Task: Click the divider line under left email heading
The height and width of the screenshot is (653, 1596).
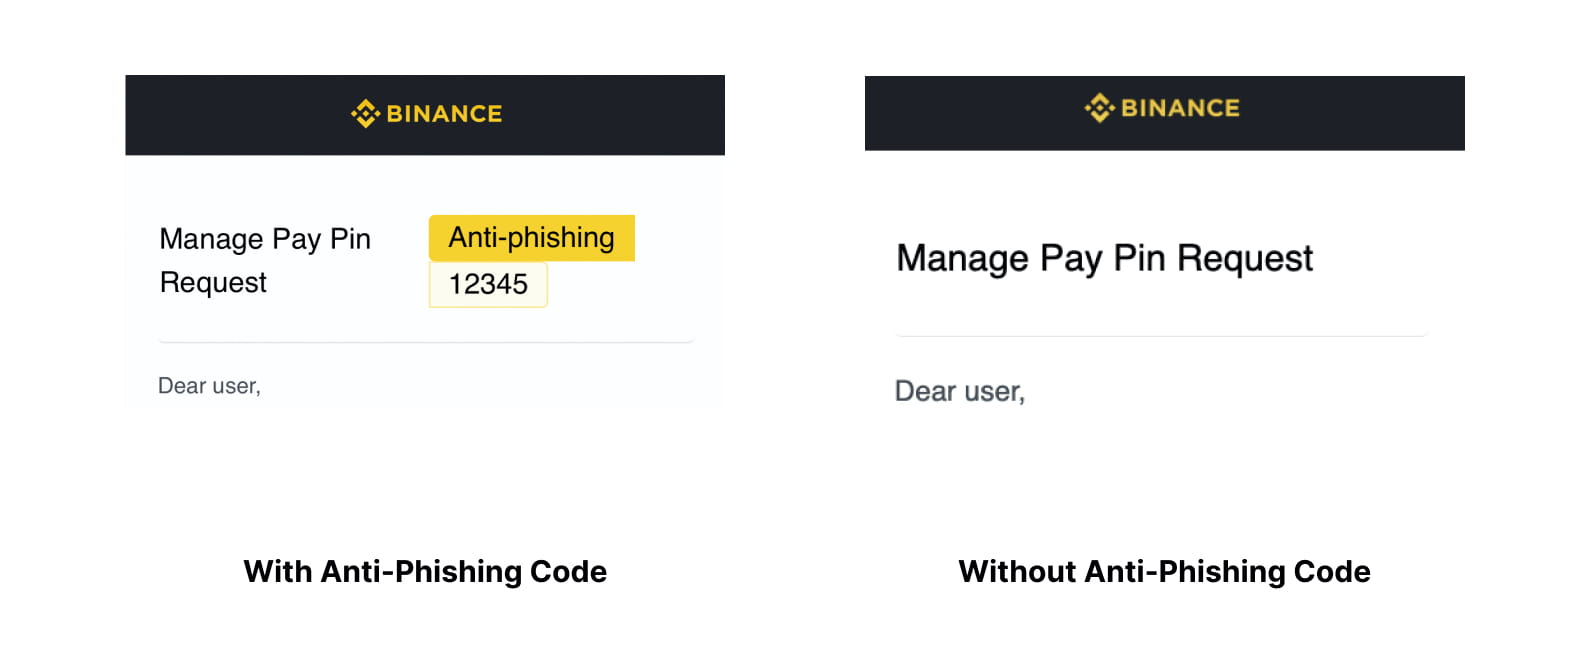Action: click(x=426, y=342)
